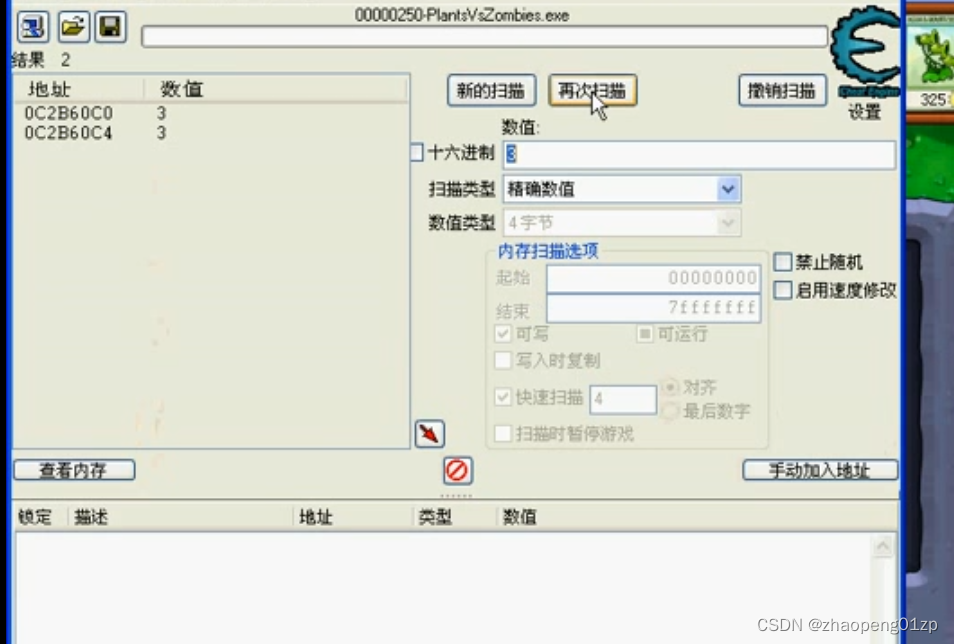Start a 新的扫描 new scan

490,90
